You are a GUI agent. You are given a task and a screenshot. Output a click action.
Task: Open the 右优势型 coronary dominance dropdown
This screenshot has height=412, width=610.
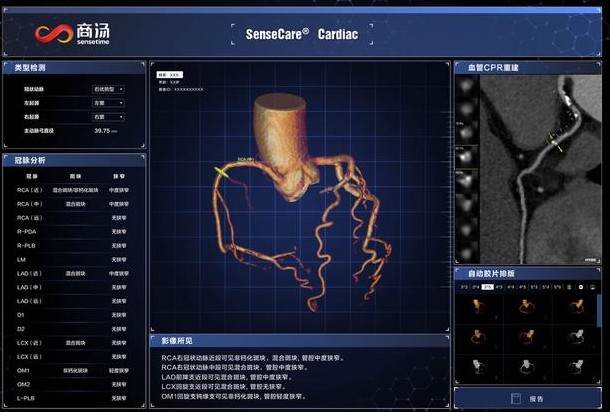108,89
